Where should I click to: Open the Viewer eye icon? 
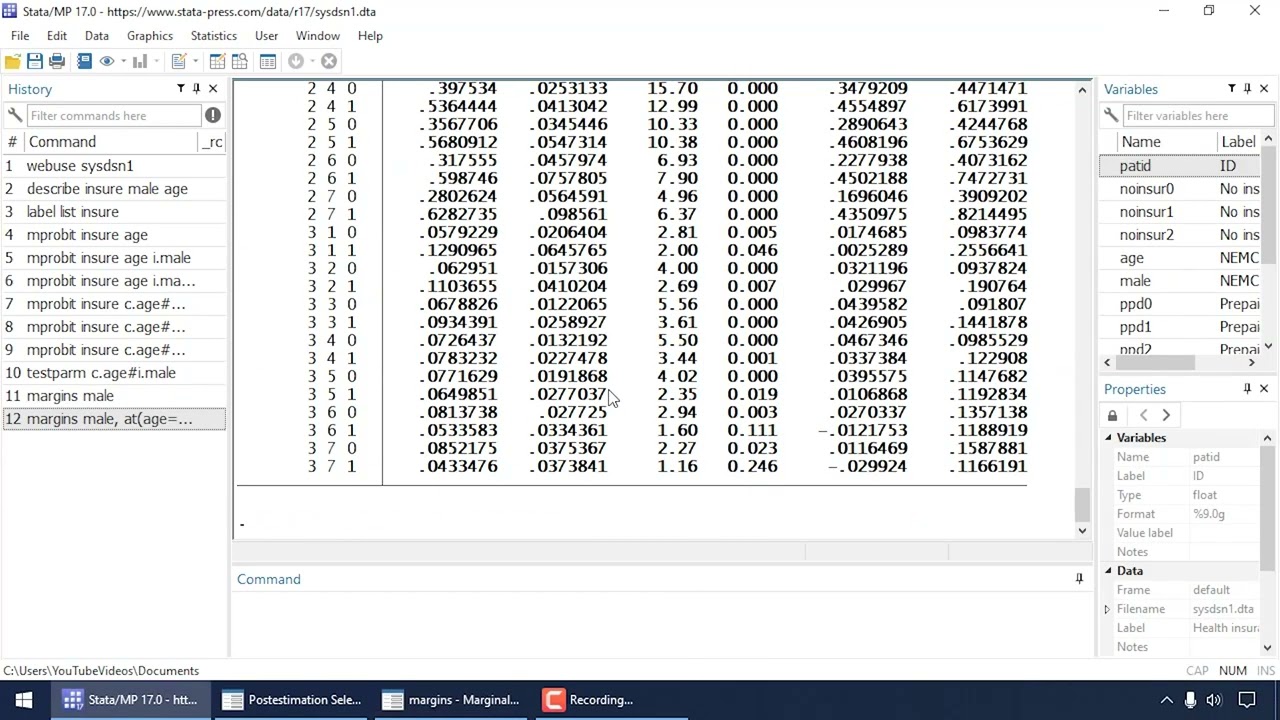pos(107,61)
